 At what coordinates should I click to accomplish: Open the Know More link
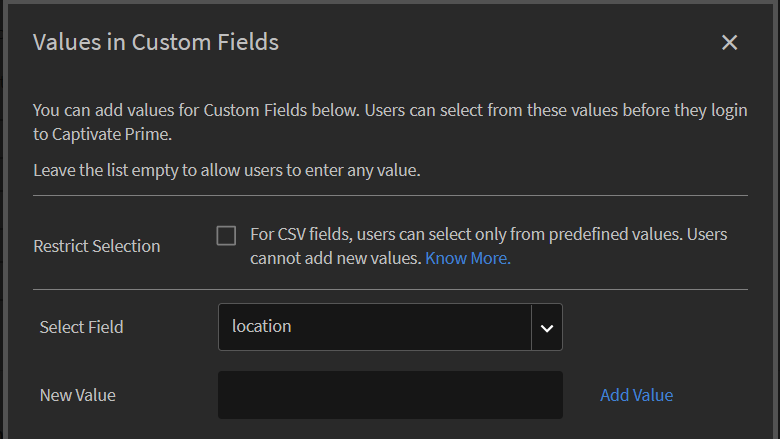[468, 258]
